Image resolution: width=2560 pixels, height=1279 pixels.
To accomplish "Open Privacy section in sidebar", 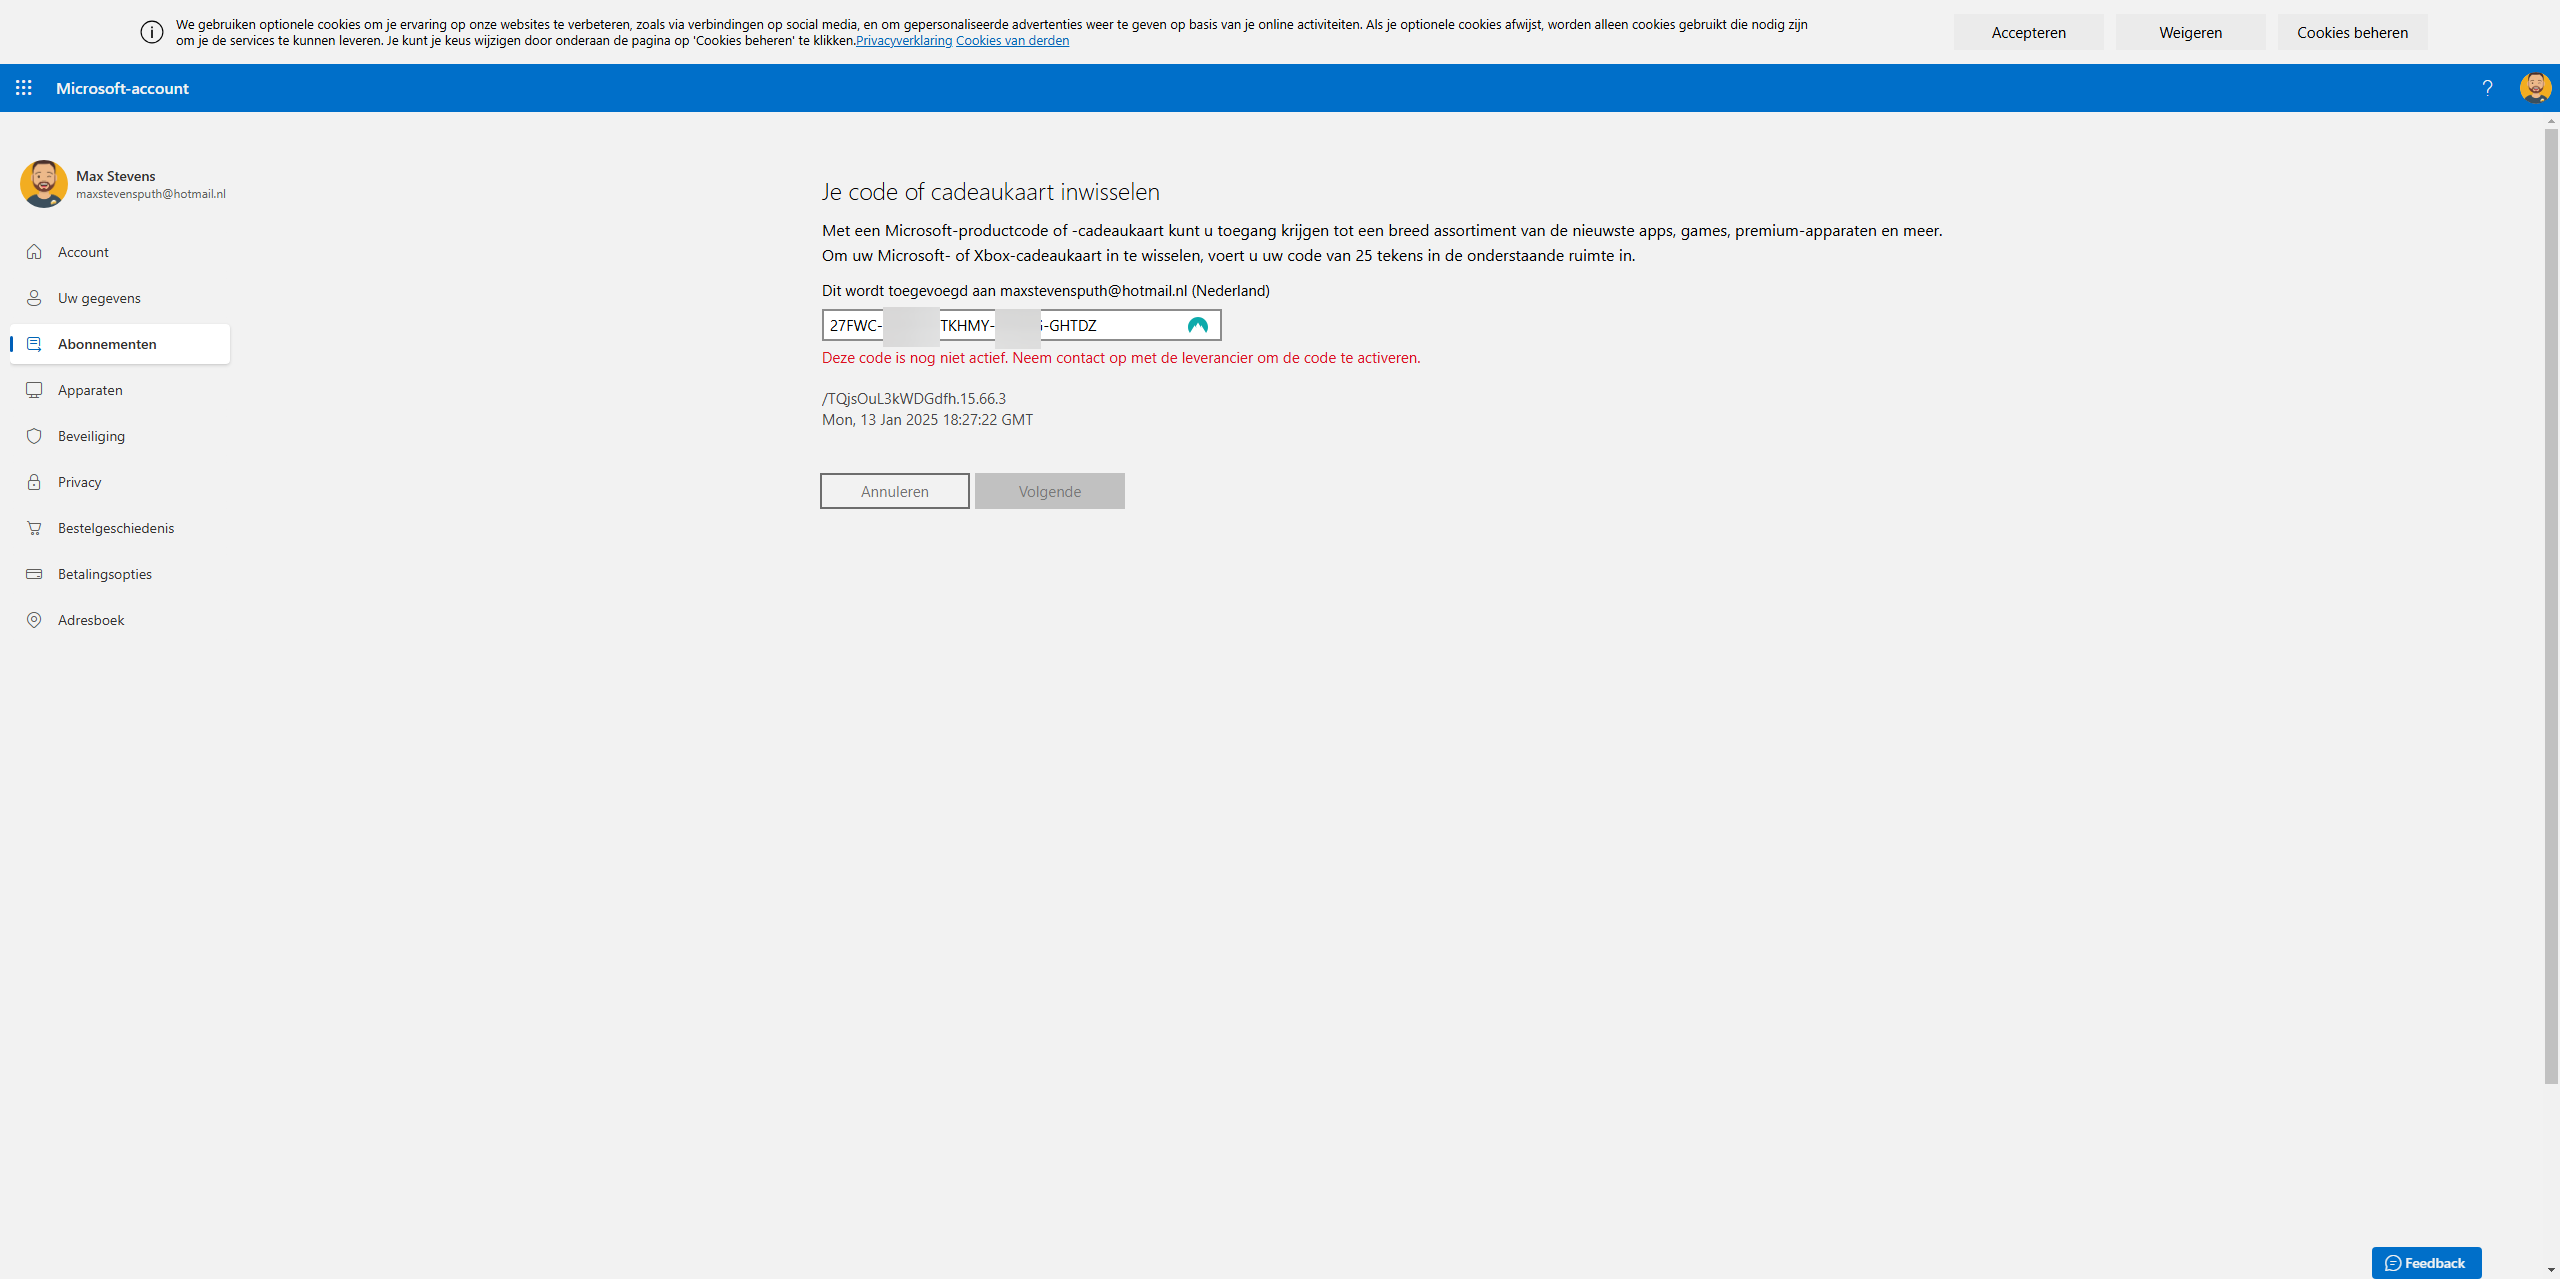I will click(x=79, y=482).
